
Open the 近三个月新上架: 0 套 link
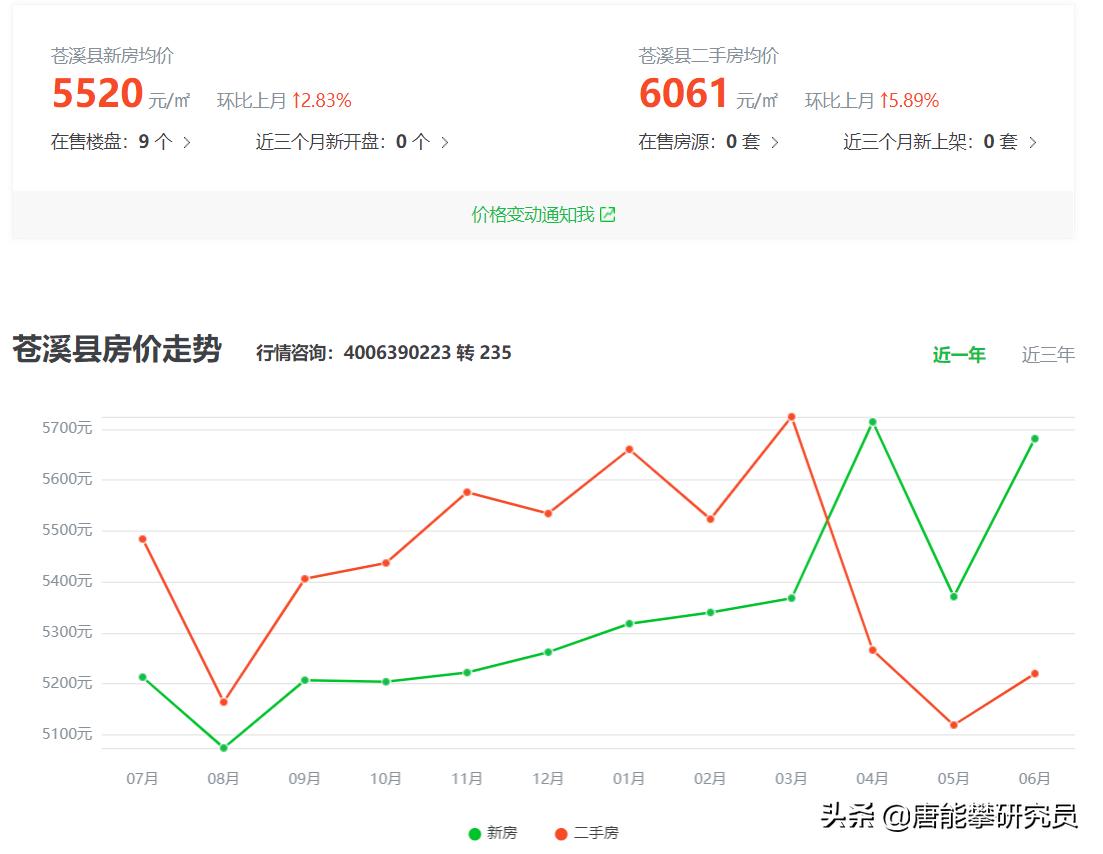[x=940, y=142]
